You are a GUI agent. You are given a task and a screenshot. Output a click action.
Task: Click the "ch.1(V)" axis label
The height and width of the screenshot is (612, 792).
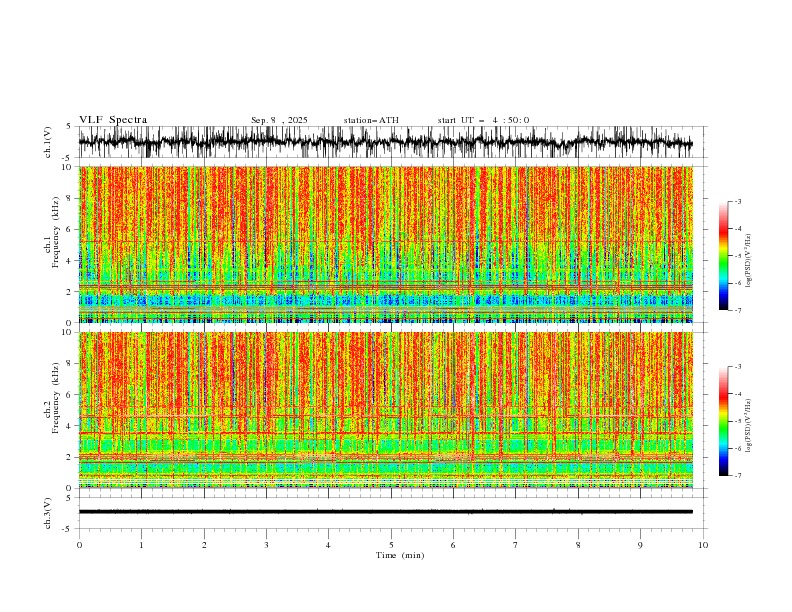[48, 142]
